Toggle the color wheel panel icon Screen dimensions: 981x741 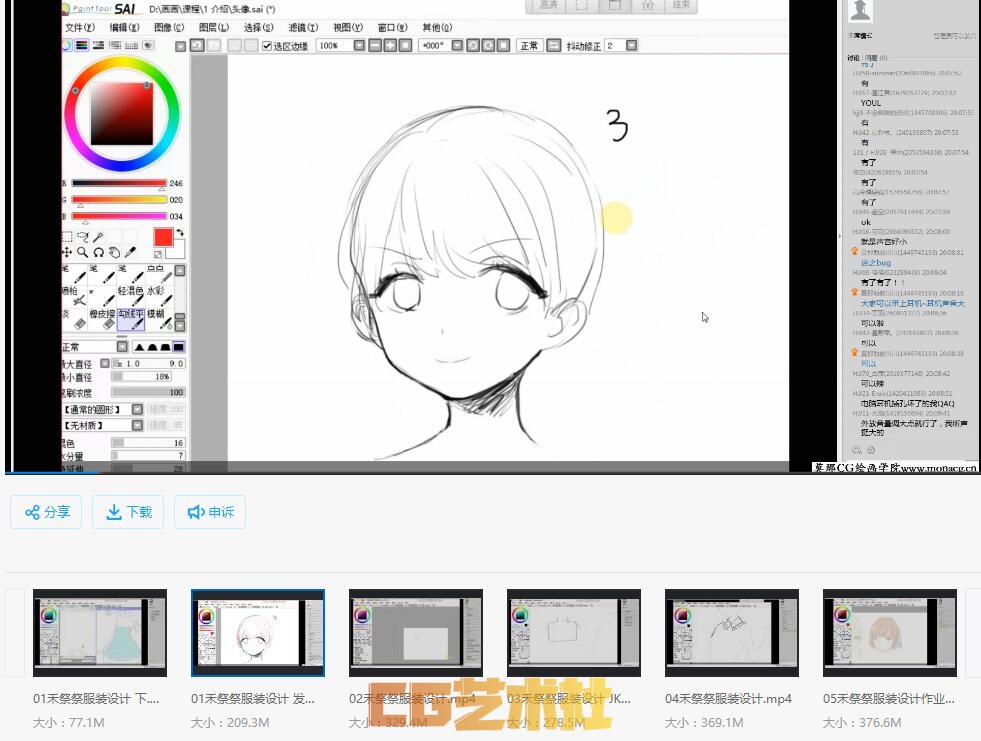pyautogui.click(x=66, y=46)
